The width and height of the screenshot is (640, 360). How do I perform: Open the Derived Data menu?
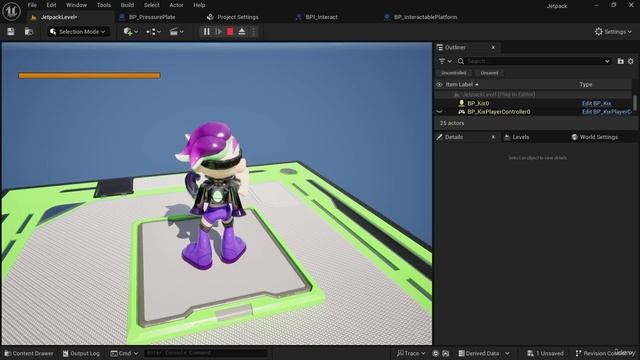[x=484, y=353]
